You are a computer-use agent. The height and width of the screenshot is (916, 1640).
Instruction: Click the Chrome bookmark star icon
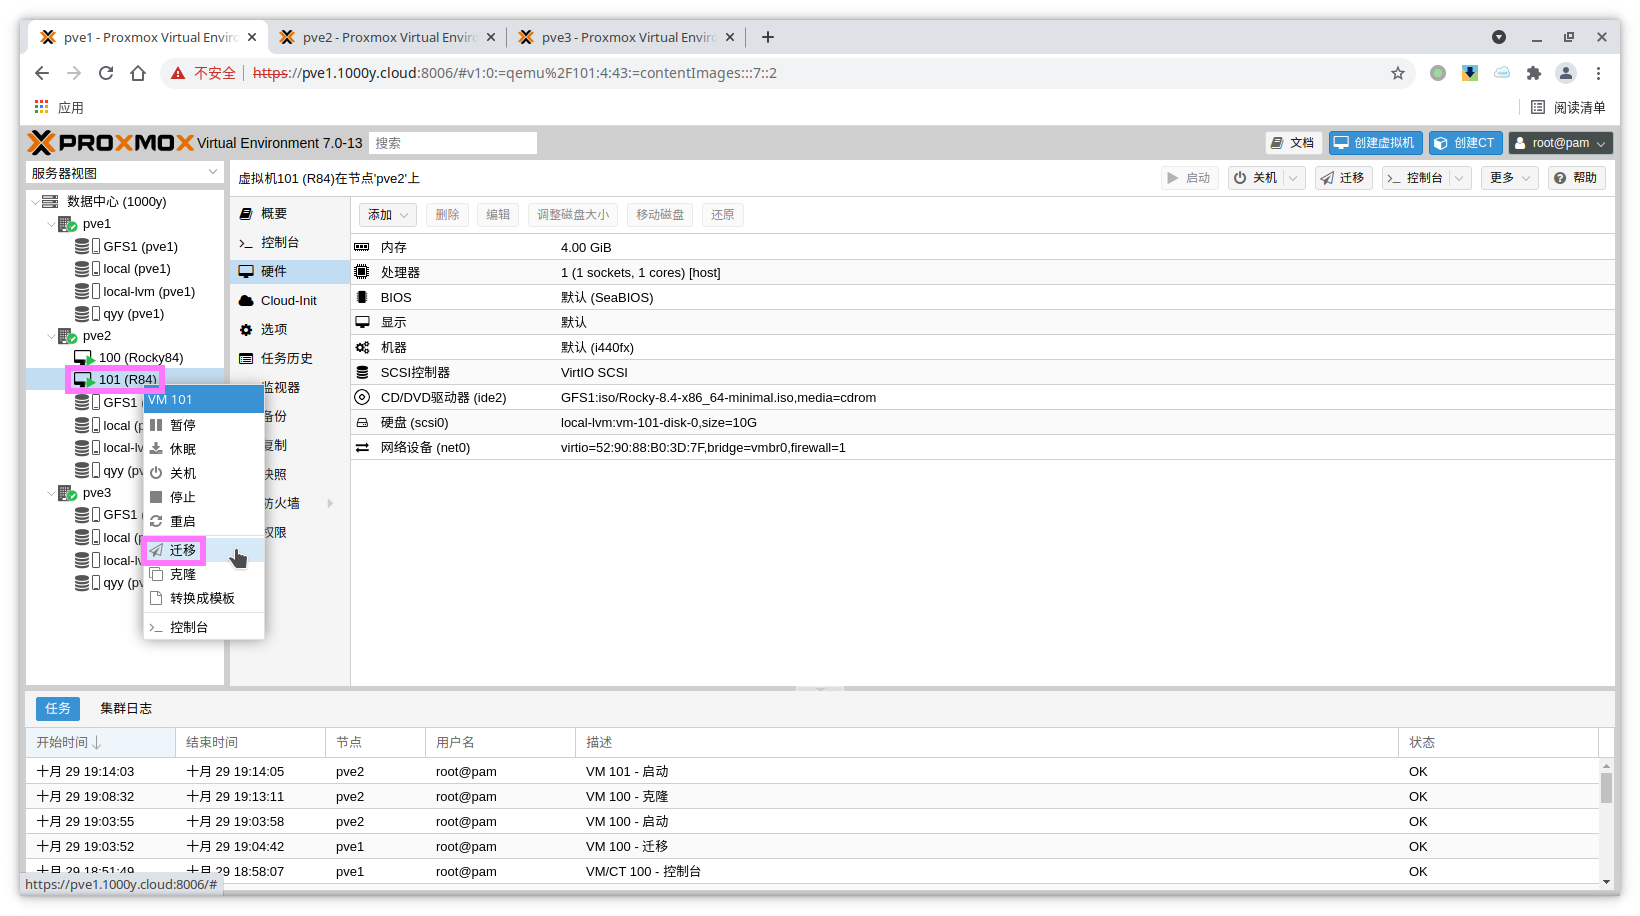[1397, 73]
